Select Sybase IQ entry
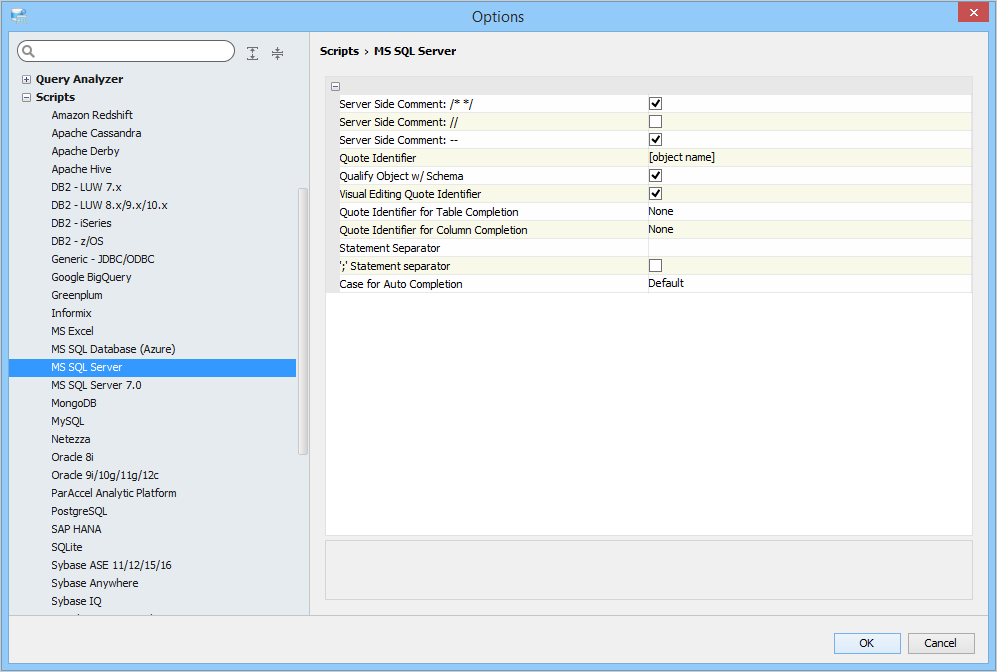Image resolution: width=997 pixels, height=672 pixels. pyautogui.click(x=76, y=601)
